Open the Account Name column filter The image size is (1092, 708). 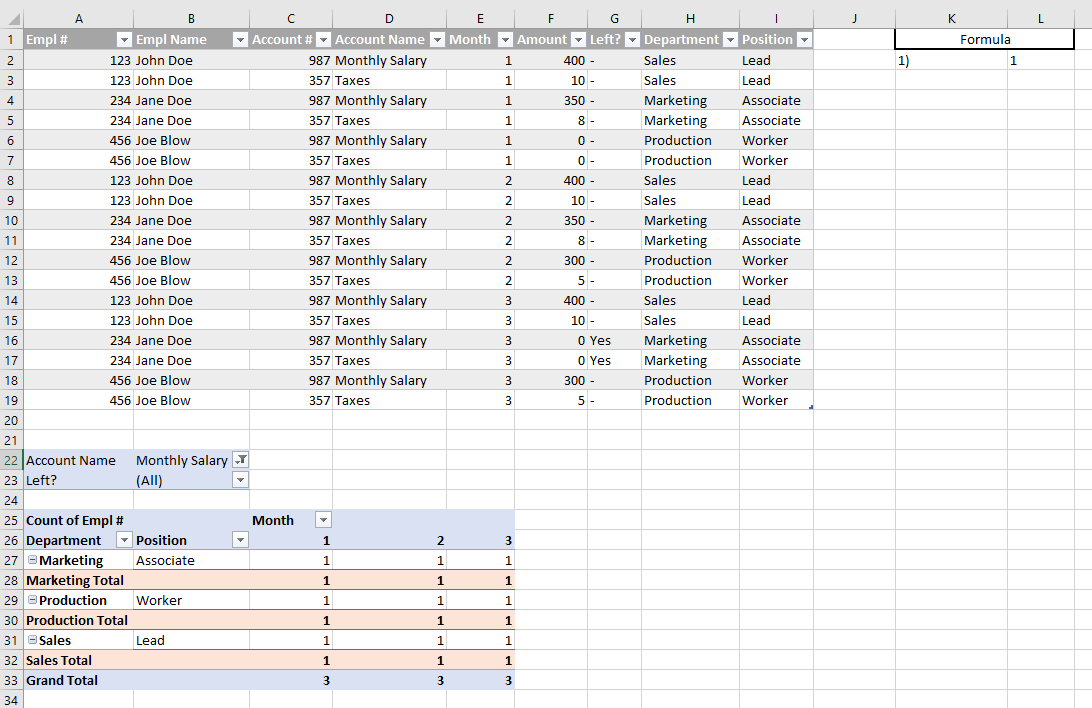pos(438,39)
